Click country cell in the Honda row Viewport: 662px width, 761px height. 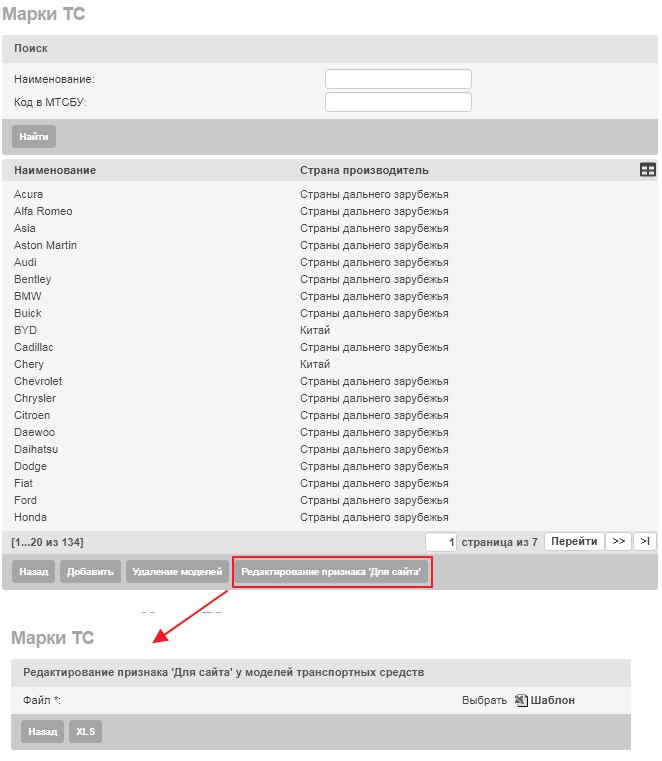pos(374,517)
